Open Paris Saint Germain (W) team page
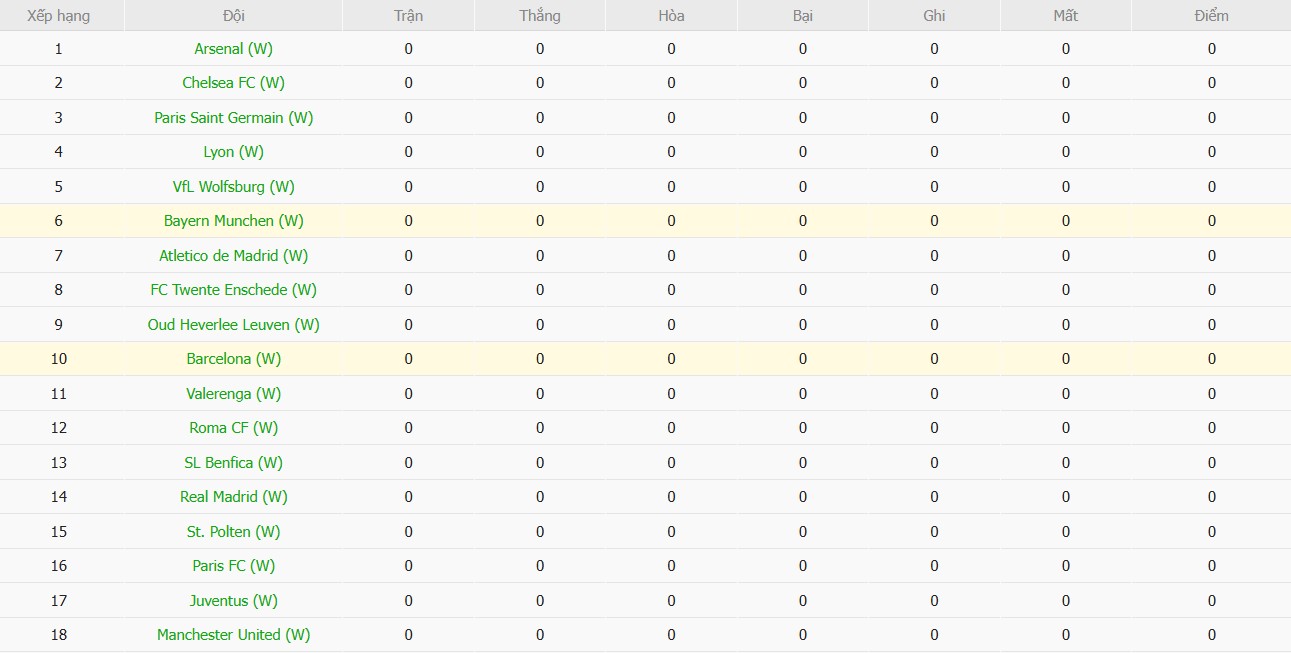 [233, 117]
